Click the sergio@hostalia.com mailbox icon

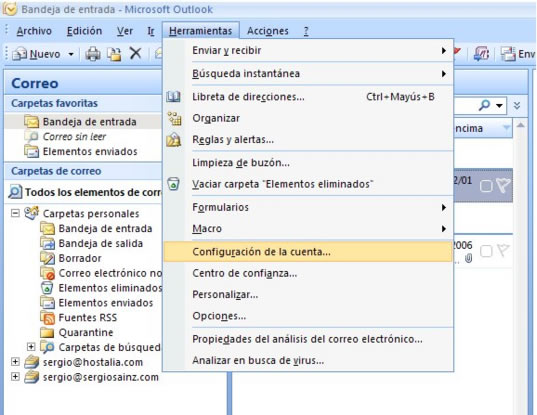click(x=32, y=362)
